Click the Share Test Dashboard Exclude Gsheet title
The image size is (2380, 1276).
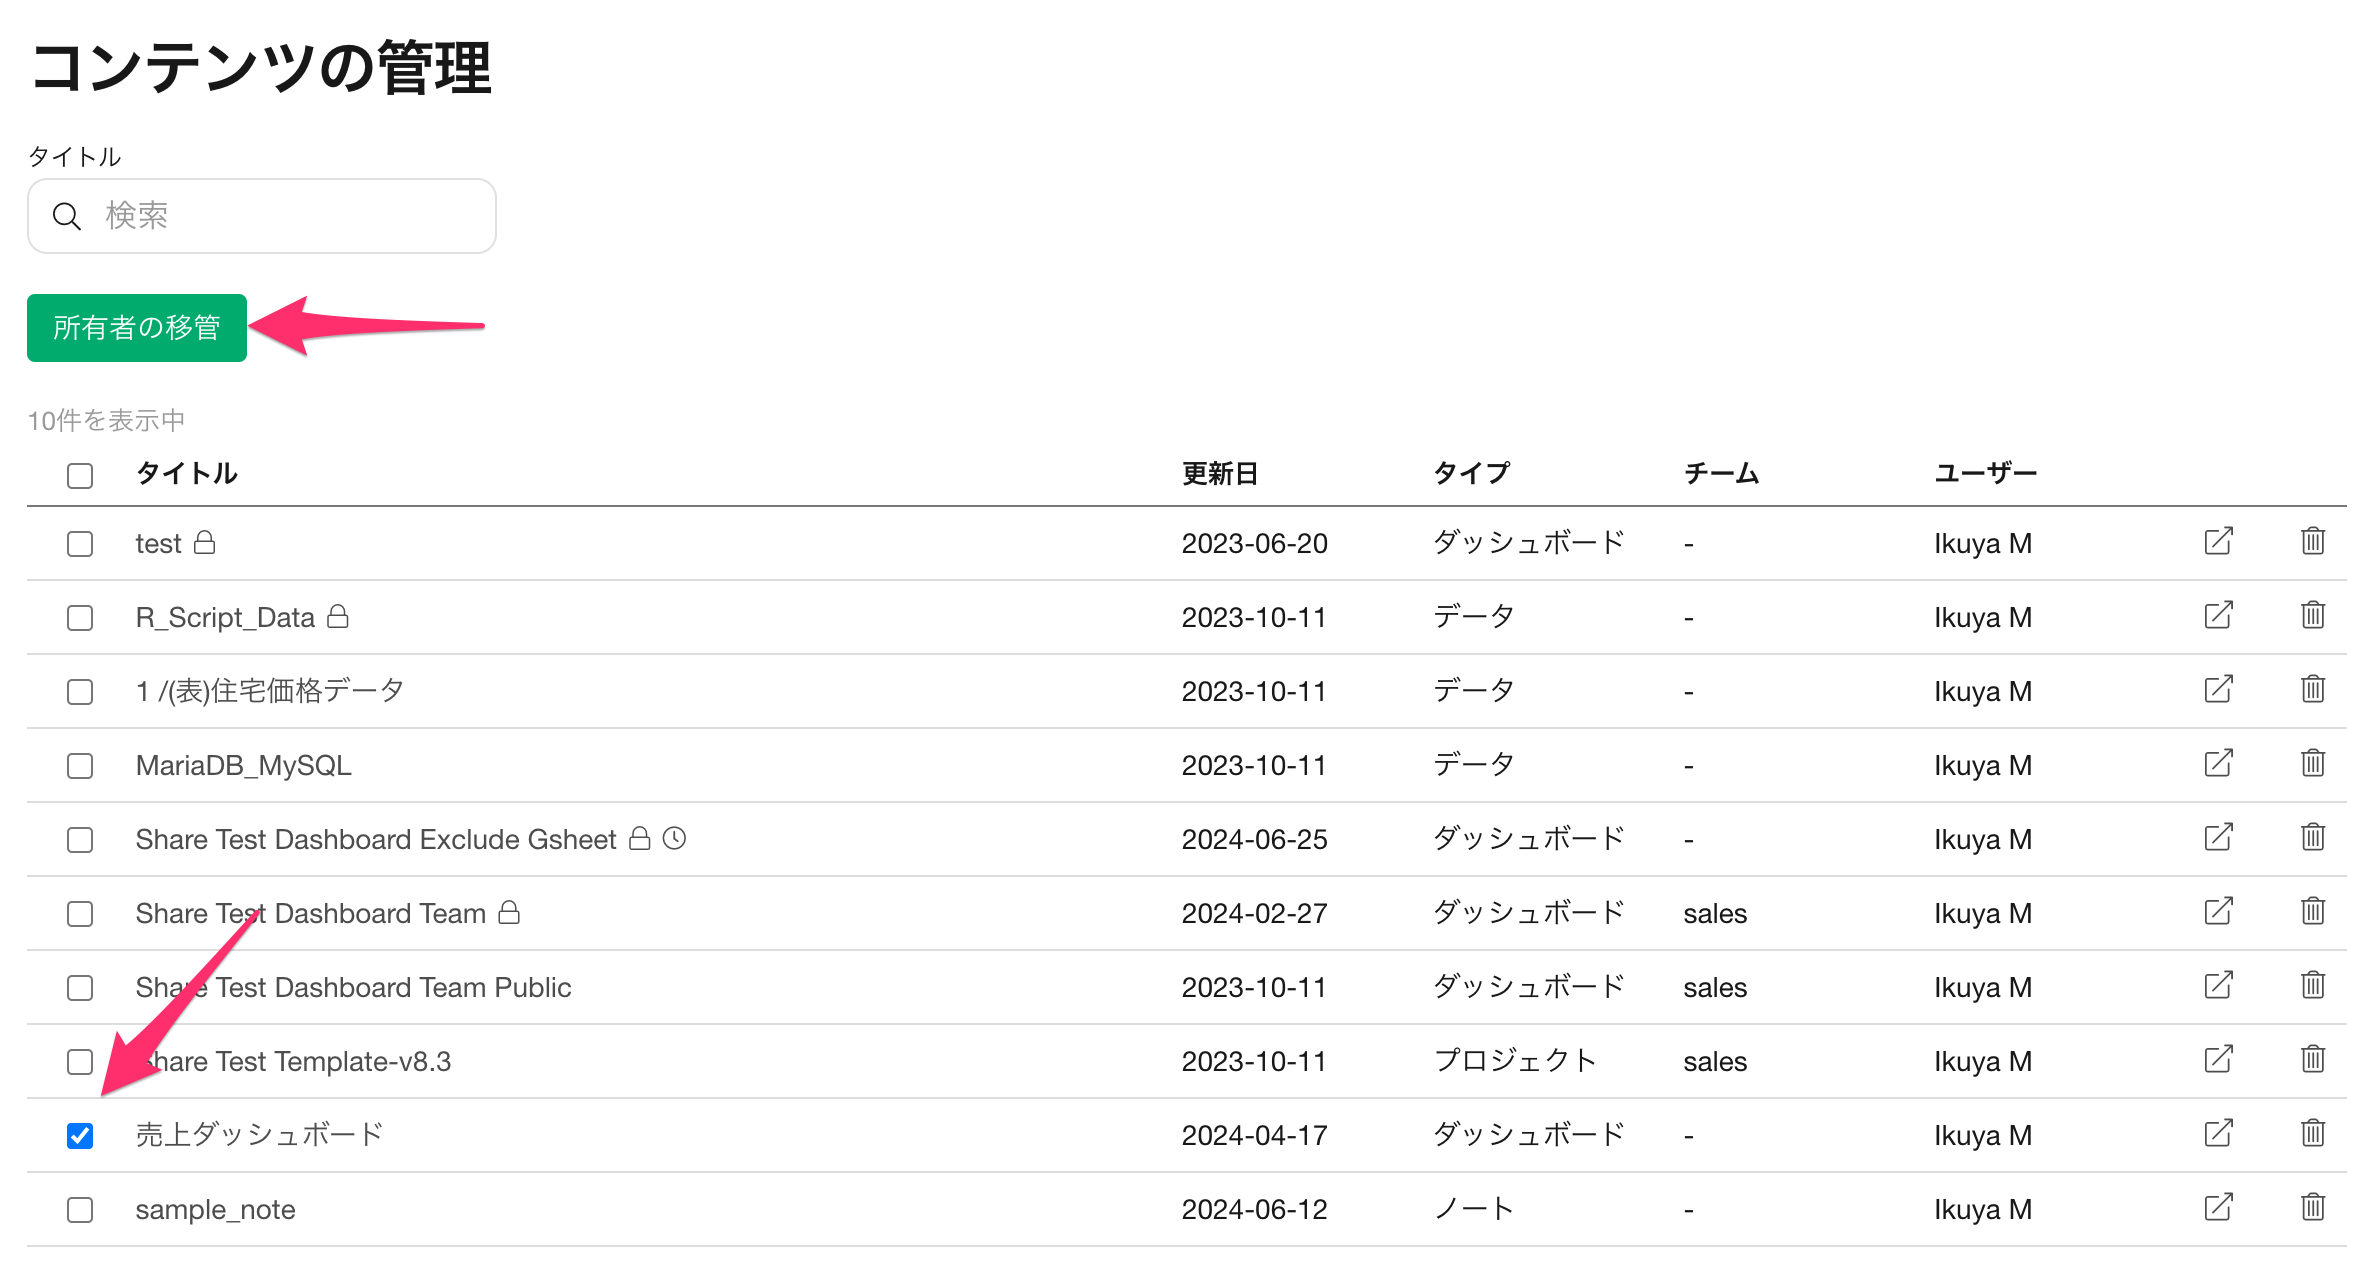[x=375, y=840]
